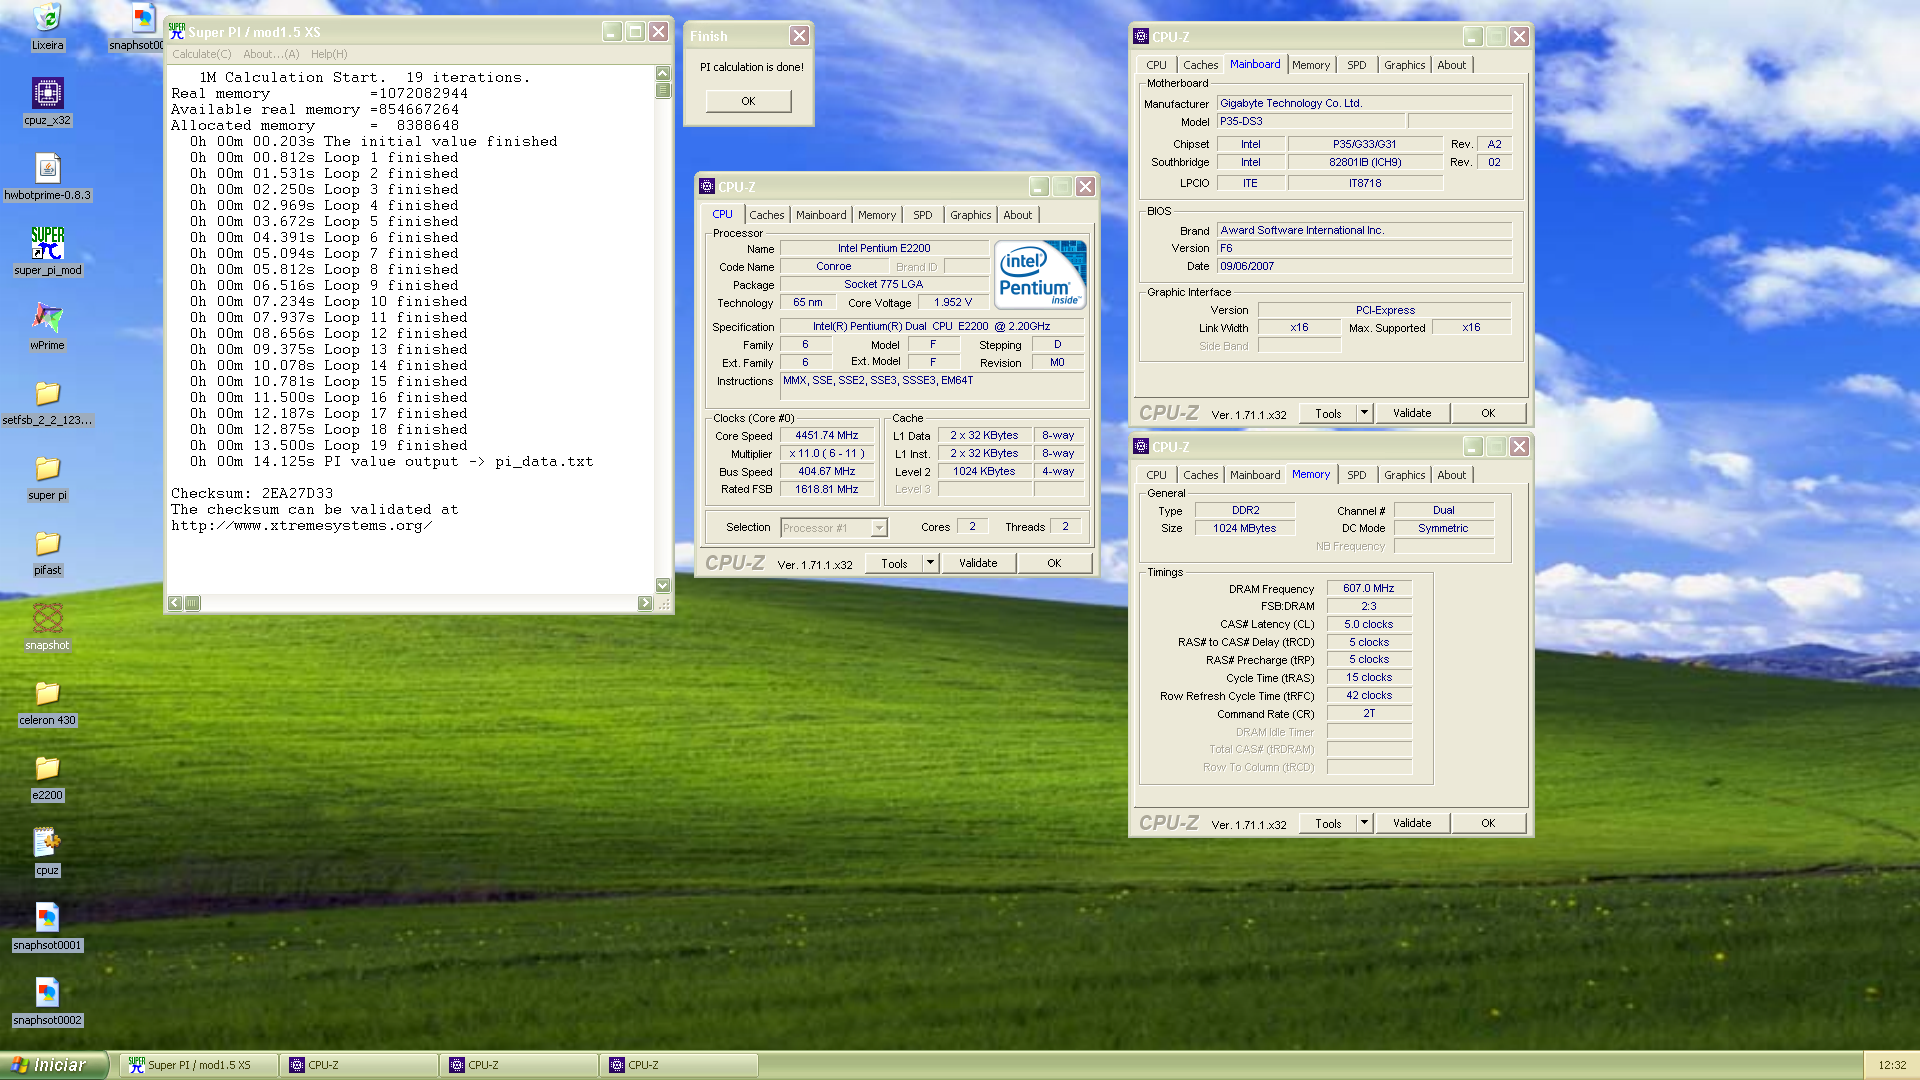Click the CPU-Z CPU window title icon
The image size is (1920, 1080).
[x=707, y=187]
